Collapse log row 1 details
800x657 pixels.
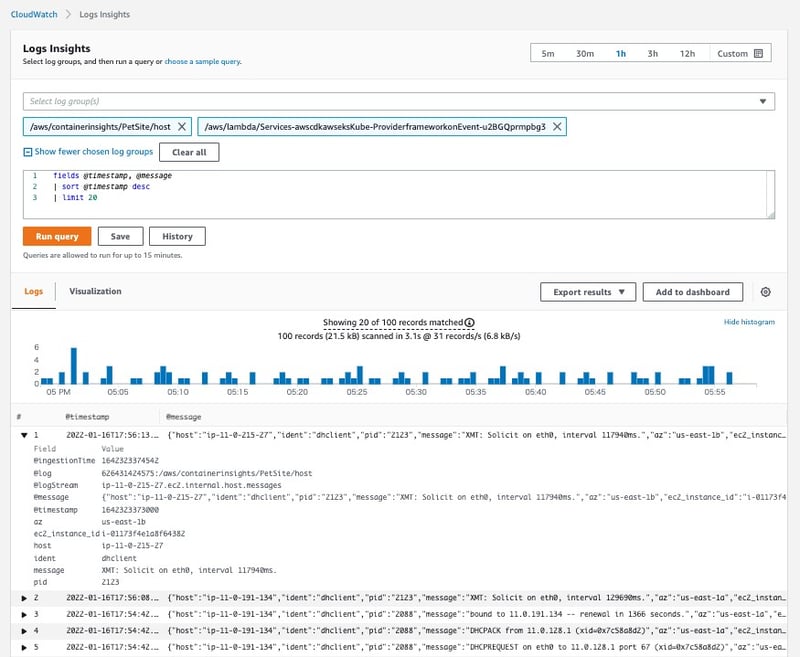24,435
